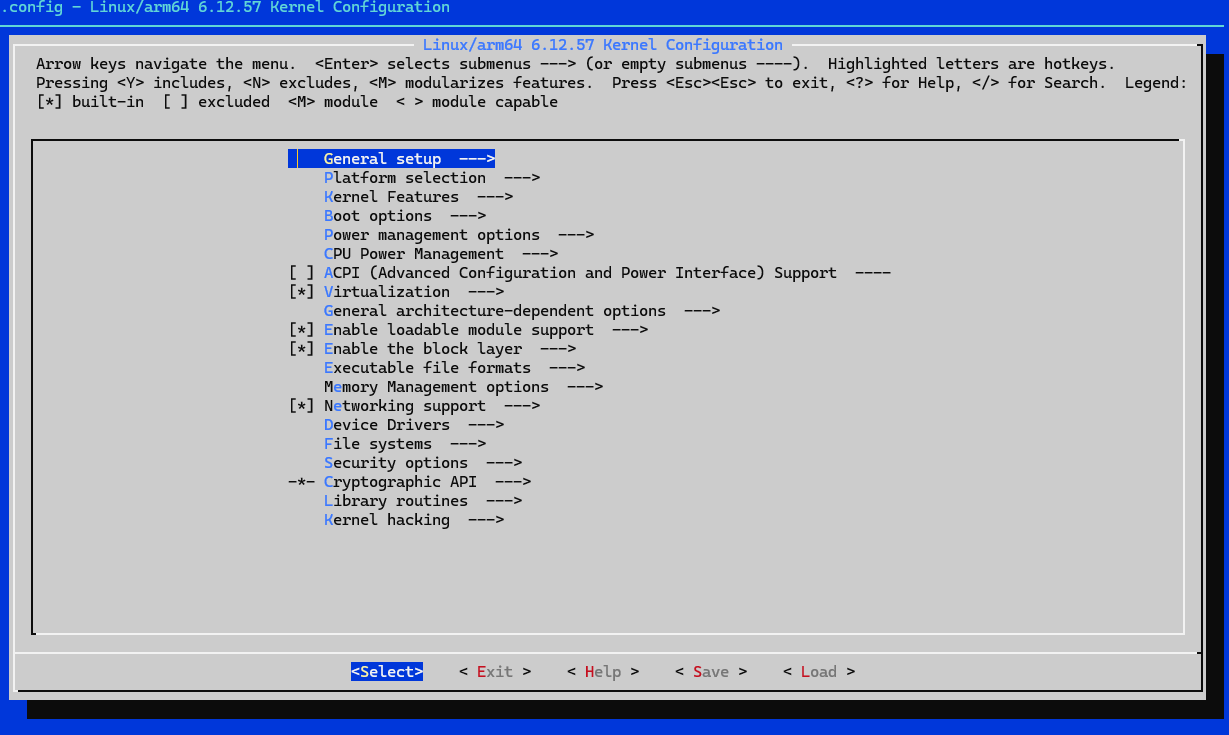Image resolution: width=1229 pixels, height=735 pixels.
Task: Open CPU Power Management submenu
Action: point(441,254)
